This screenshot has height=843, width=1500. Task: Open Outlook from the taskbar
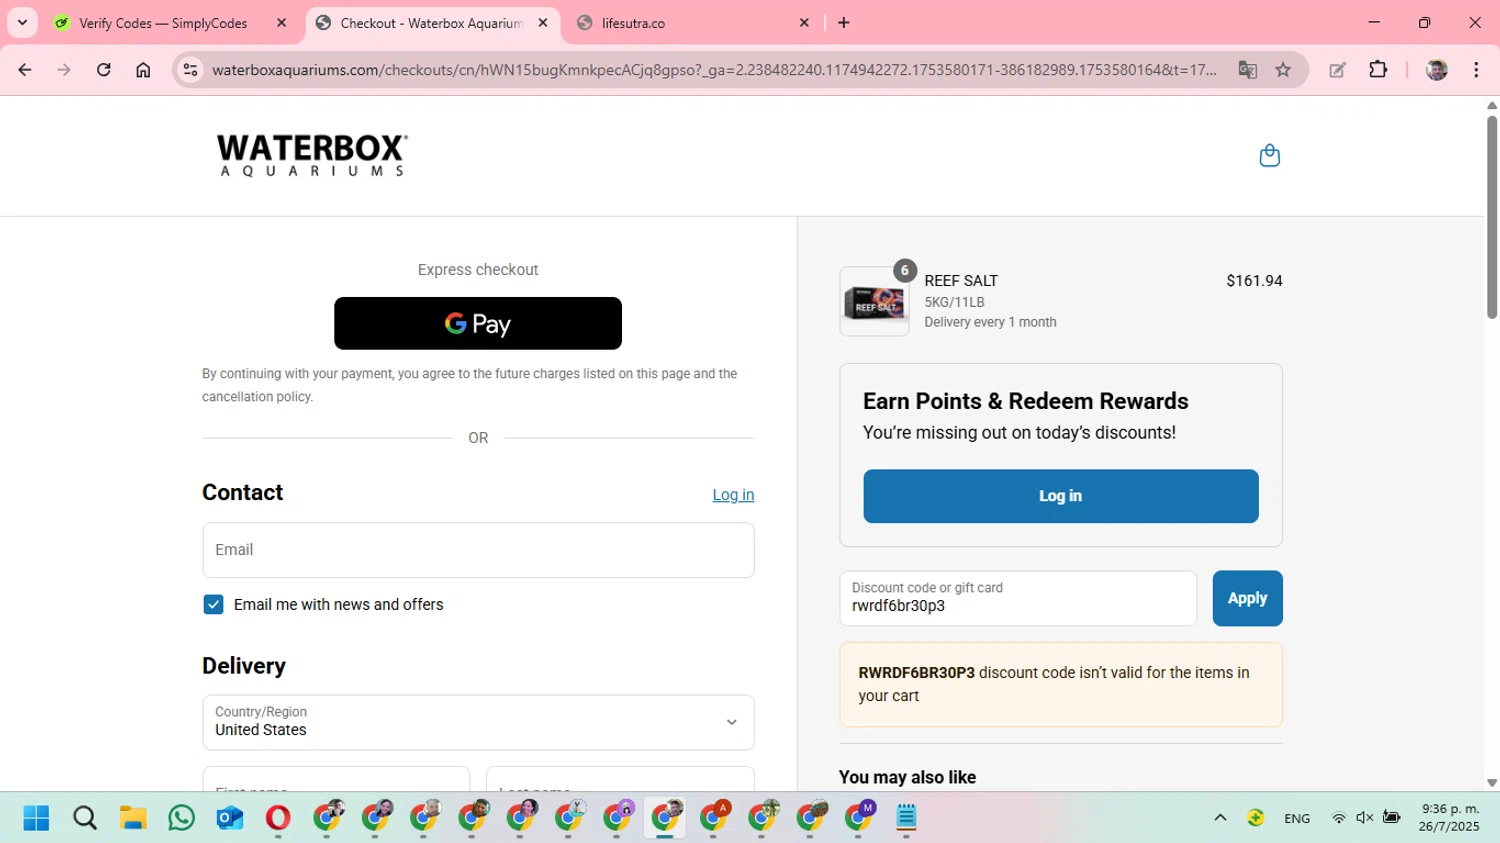[230, 818]
